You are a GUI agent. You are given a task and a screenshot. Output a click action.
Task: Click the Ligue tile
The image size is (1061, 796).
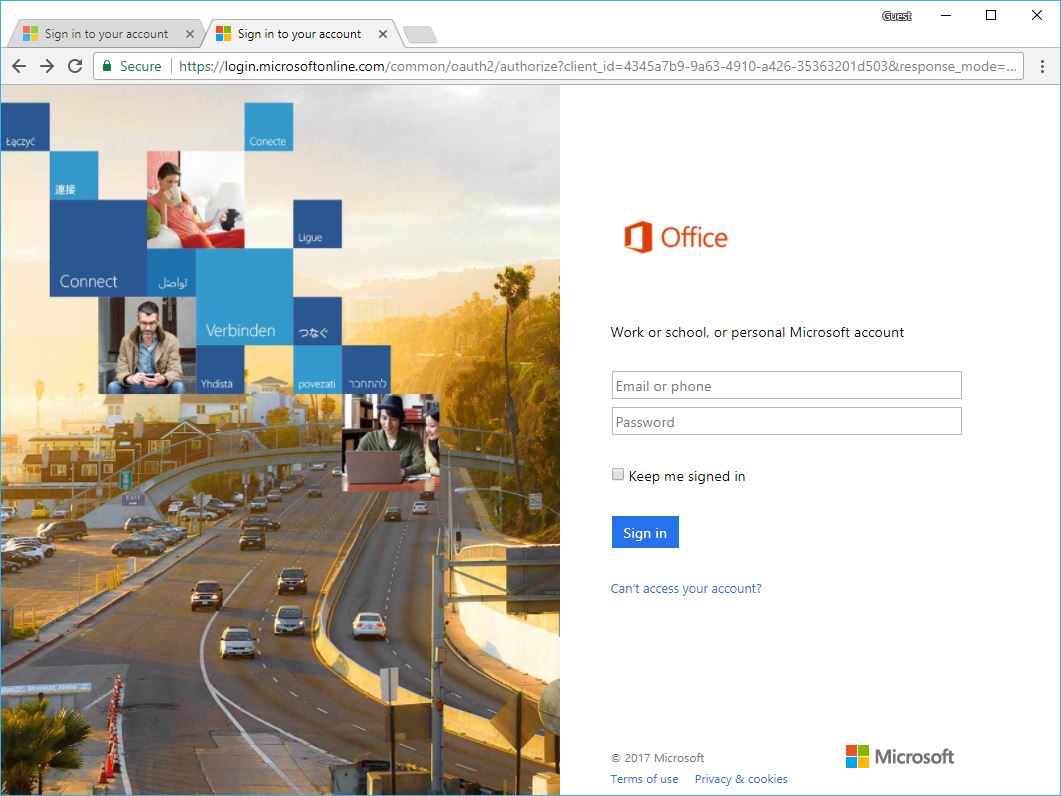click(x=317, y=224)
